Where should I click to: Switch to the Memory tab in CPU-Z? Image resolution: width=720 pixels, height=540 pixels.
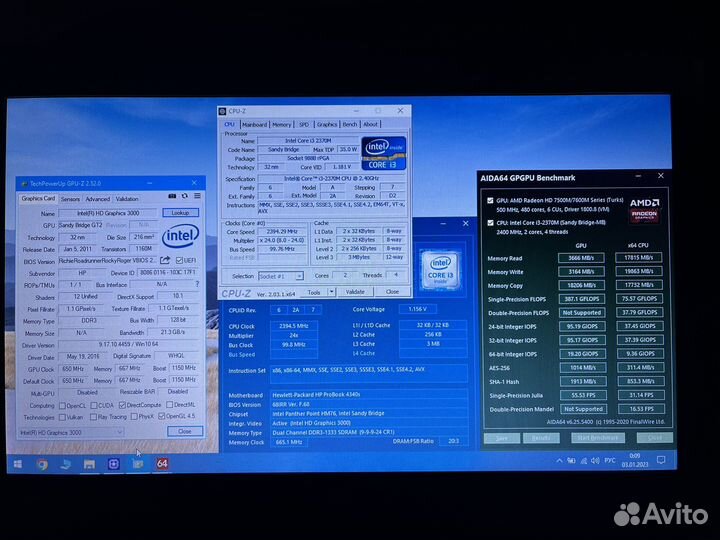click(x=281, y=124)
